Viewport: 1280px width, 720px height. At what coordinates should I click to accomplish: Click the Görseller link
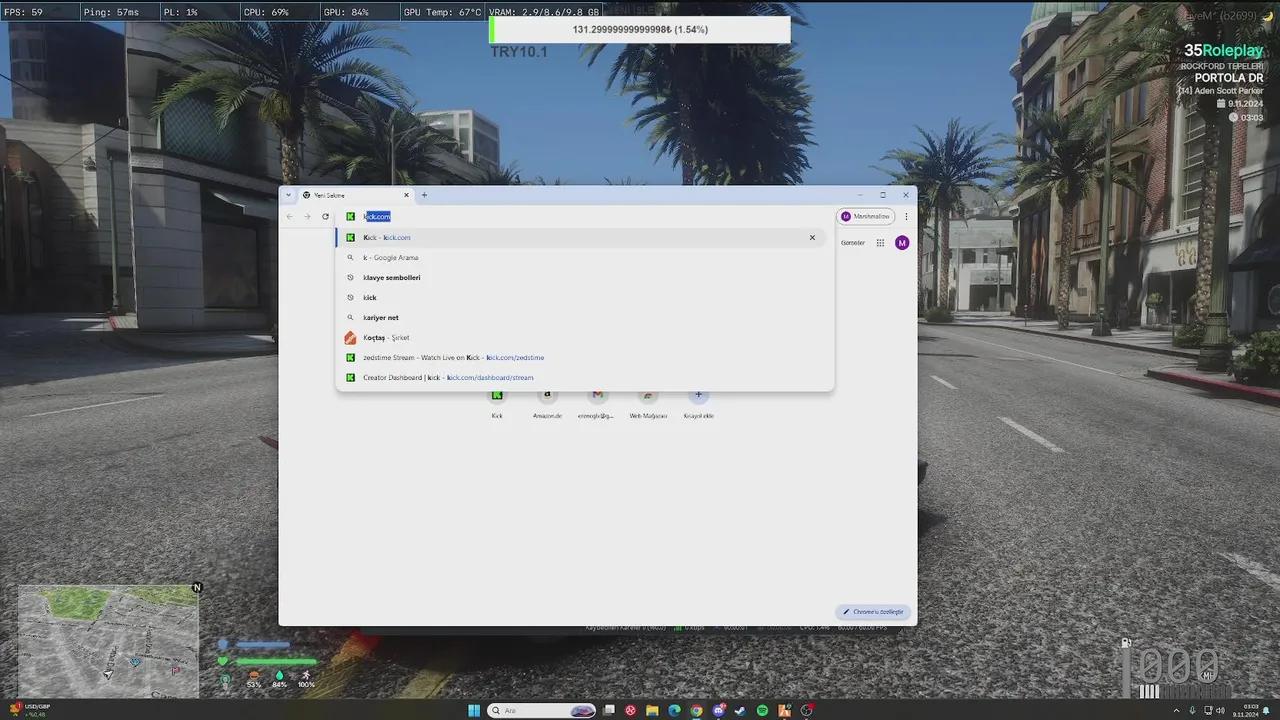[853, 243]
